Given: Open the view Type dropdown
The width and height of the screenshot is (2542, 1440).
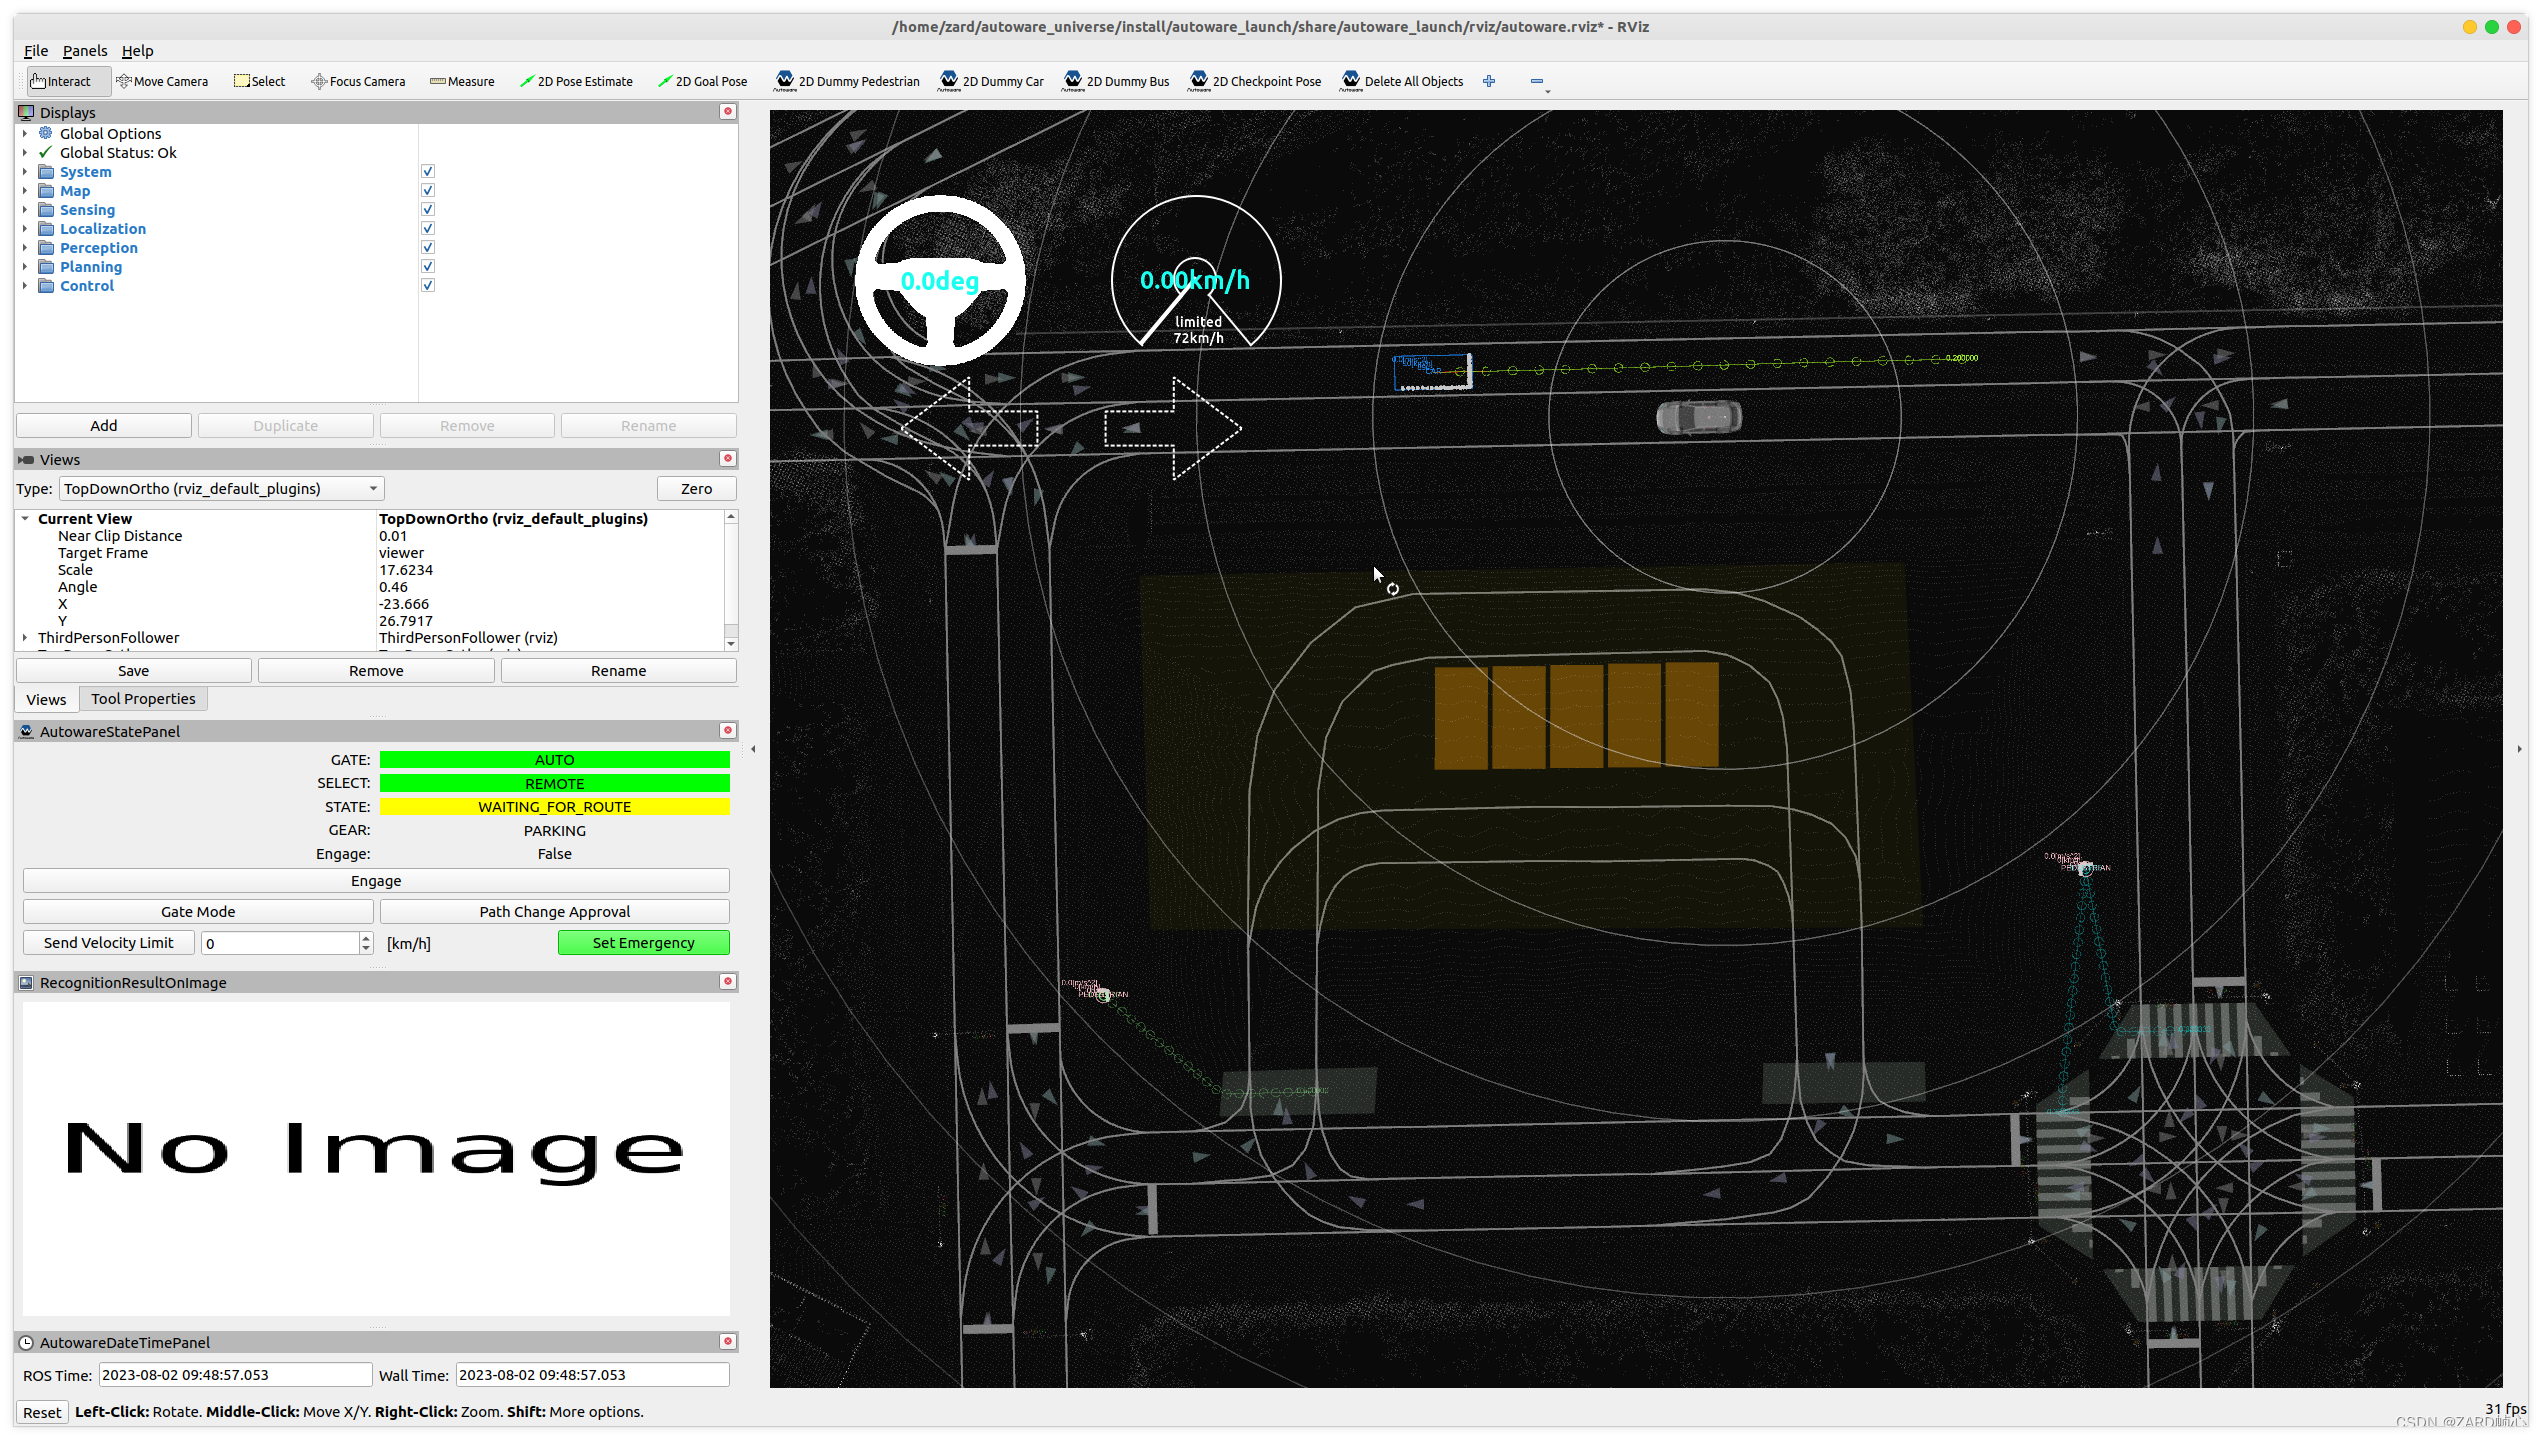Looking at the screenshot, I should pos(221,489).
